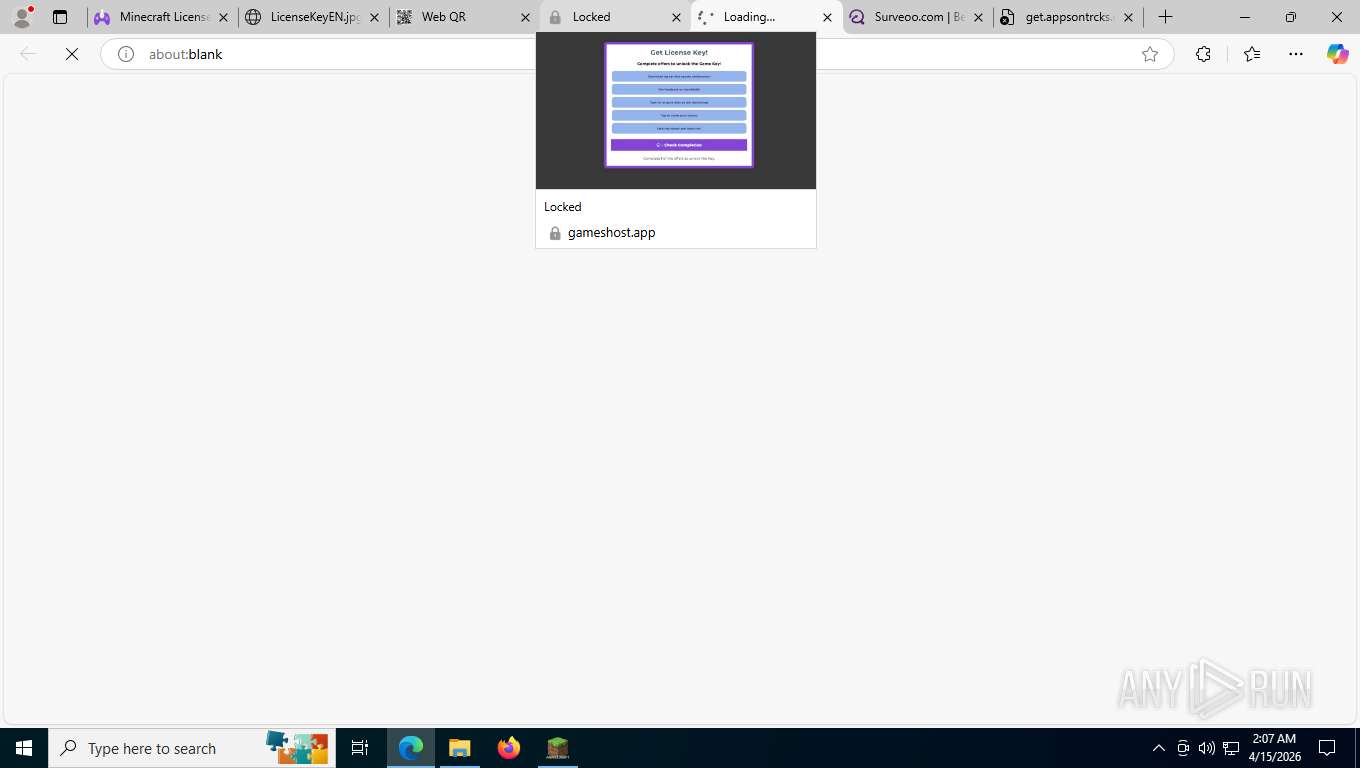Click the gameshost.app text in preview
The image size is (1360, 768).
point(612,232)
